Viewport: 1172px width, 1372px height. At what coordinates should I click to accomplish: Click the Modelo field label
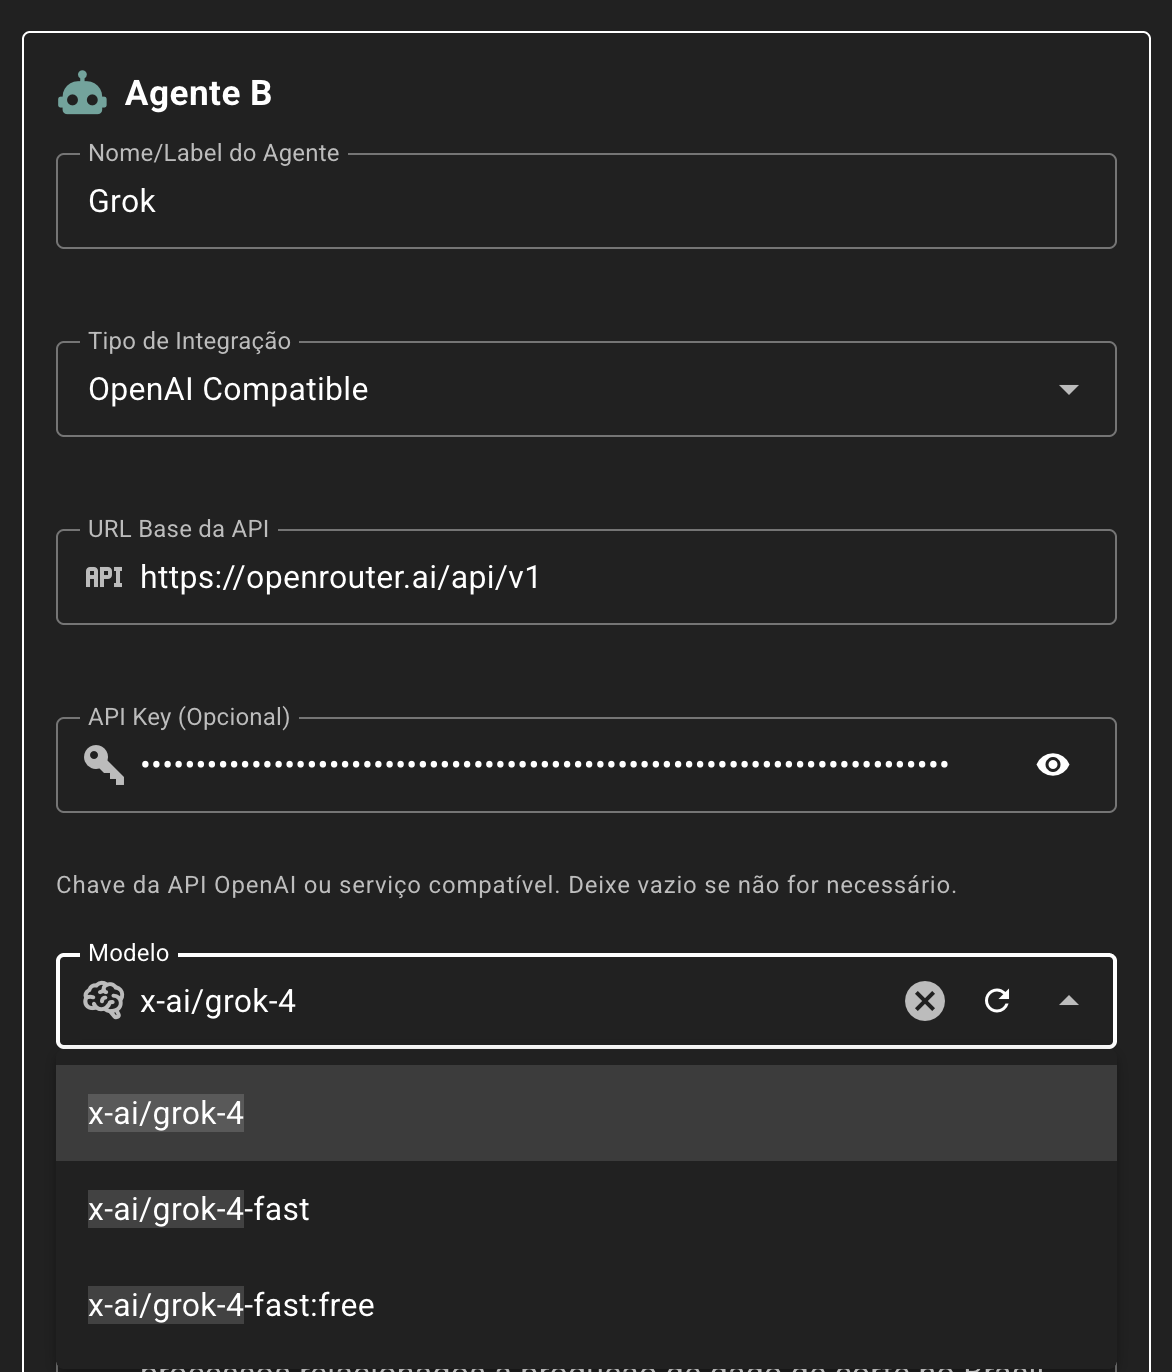129,953
